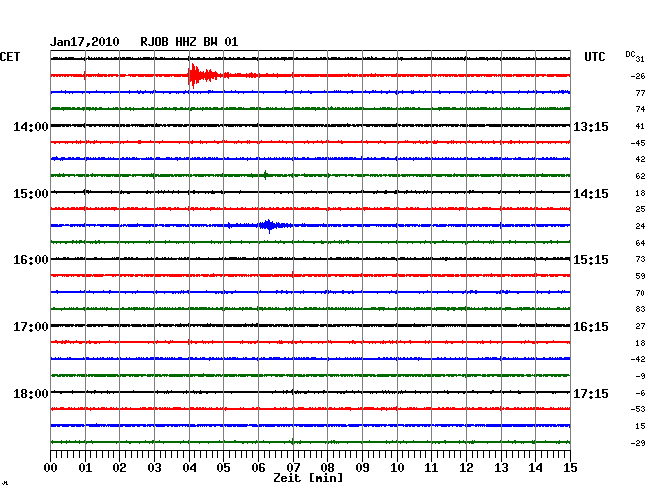Select DC value 74

coord(640,109)
